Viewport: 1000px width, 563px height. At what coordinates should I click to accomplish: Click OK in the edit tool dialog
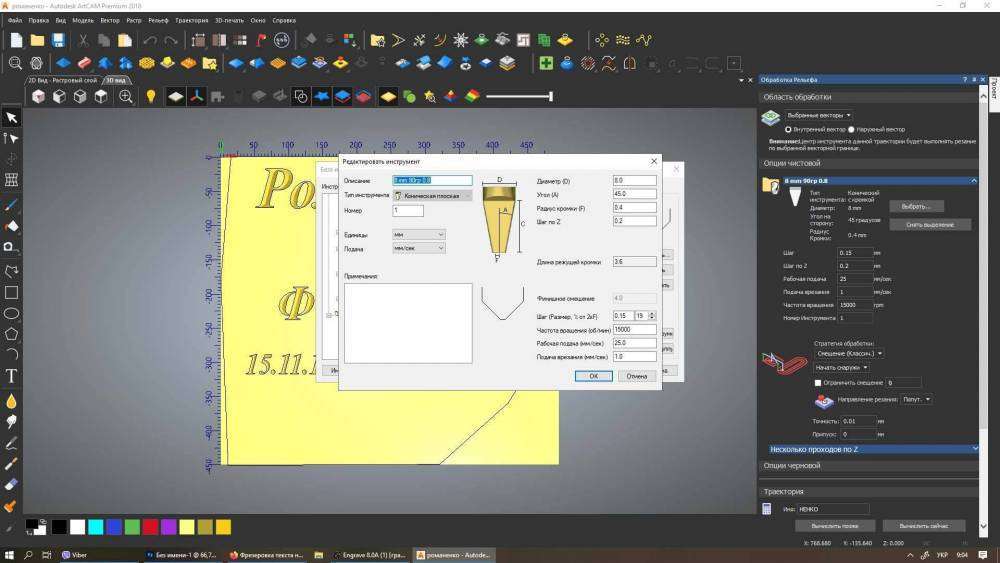click(x=593, y=376)
